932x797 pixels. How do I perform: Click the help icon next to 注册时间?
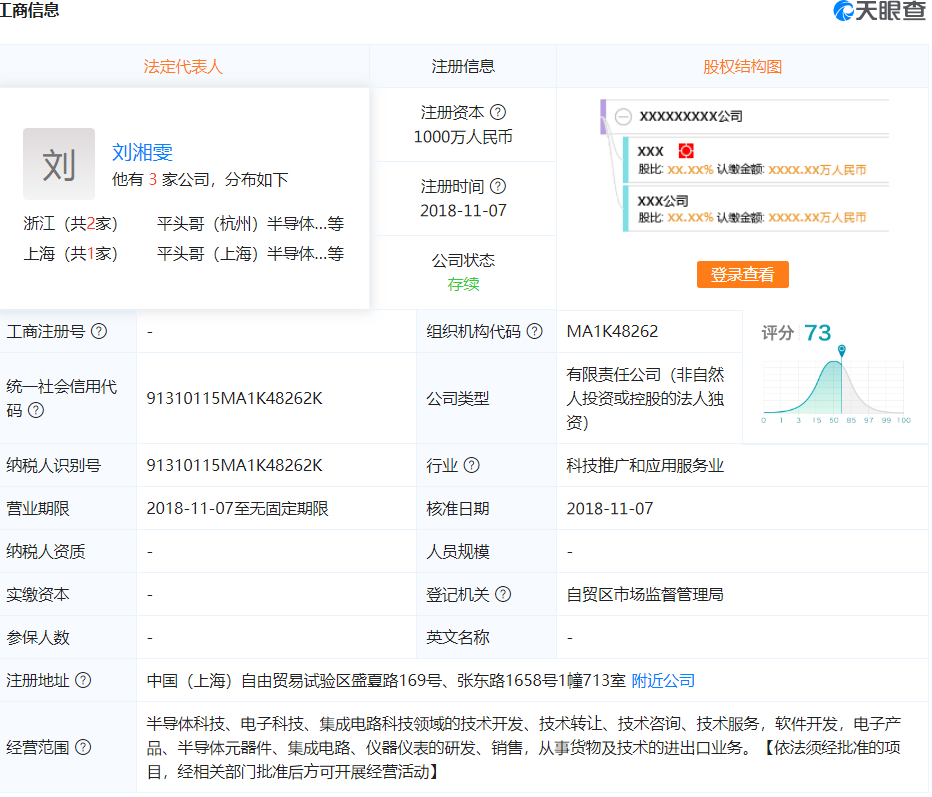point(498,186)
